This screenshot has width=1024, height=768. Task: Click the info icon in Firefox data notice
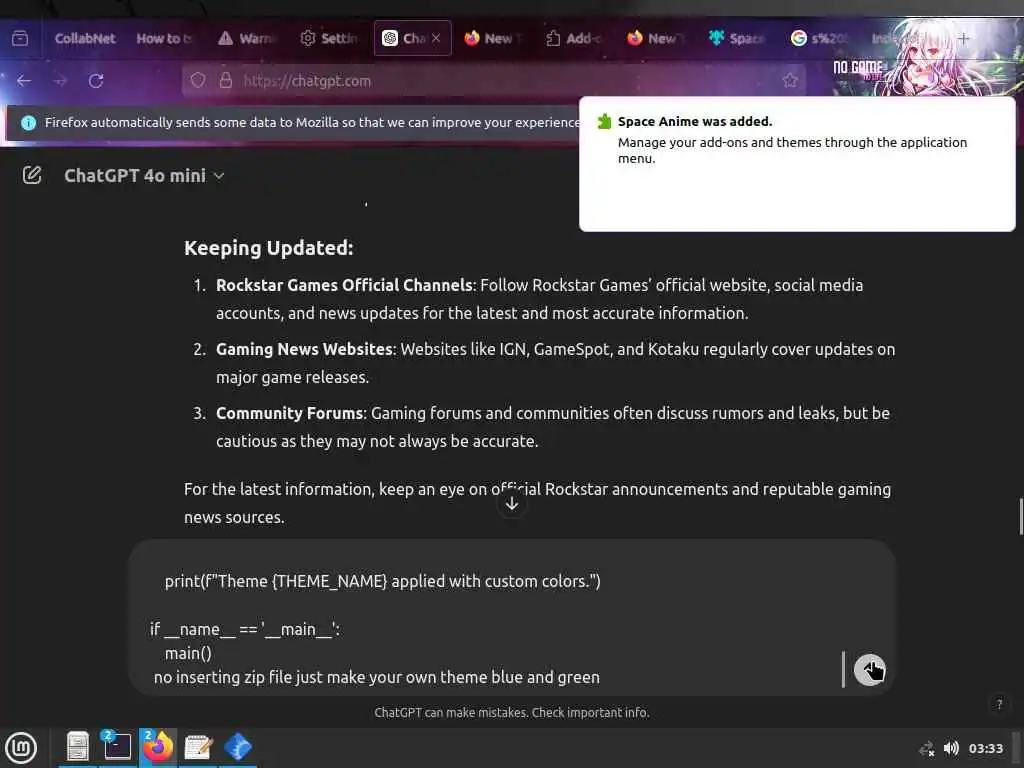[28, 123]
